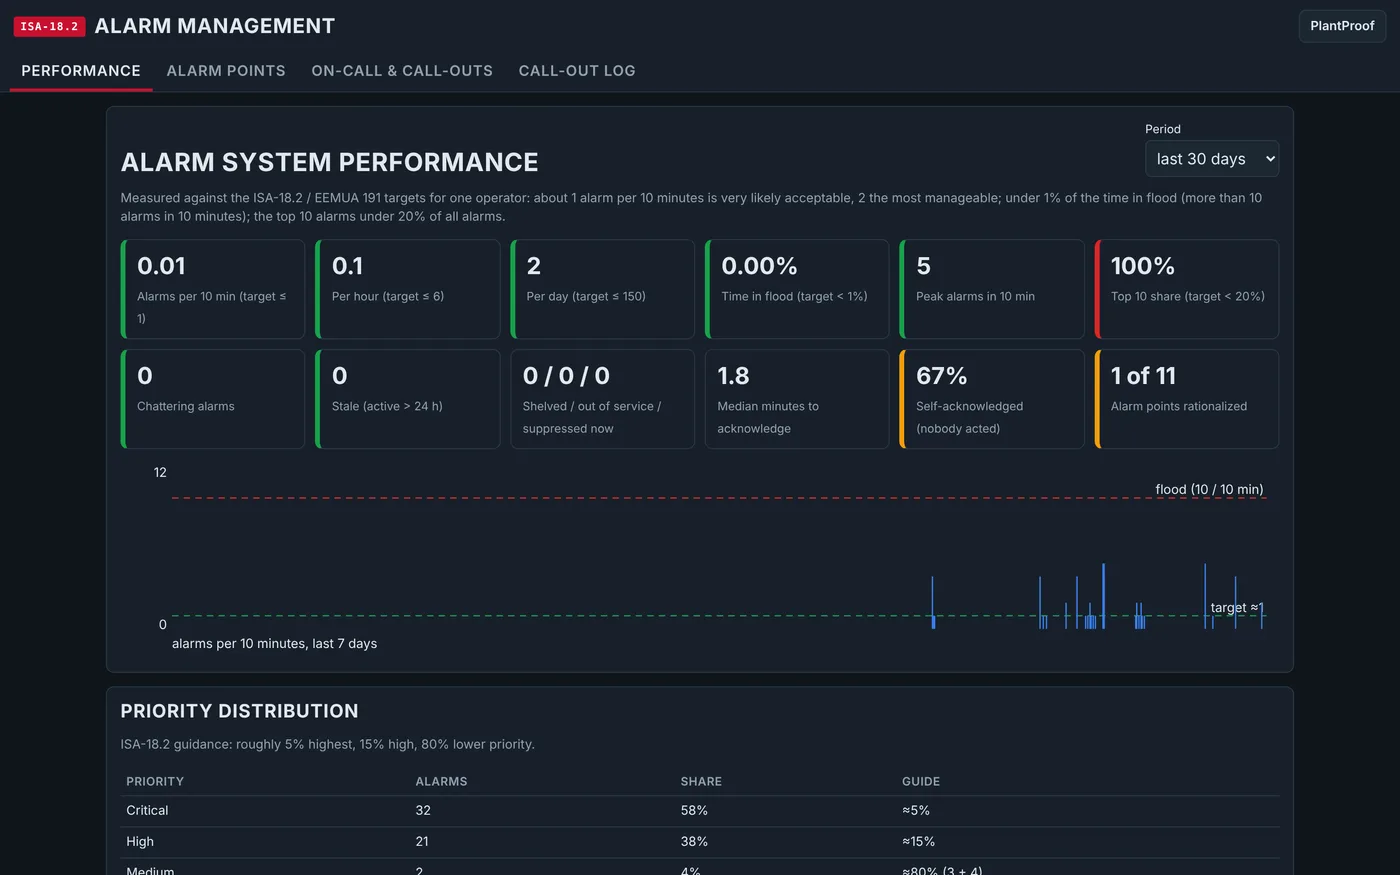Switch to the Performance tab
Viewport: 1400px width, 875px height.
coord(81,71)
